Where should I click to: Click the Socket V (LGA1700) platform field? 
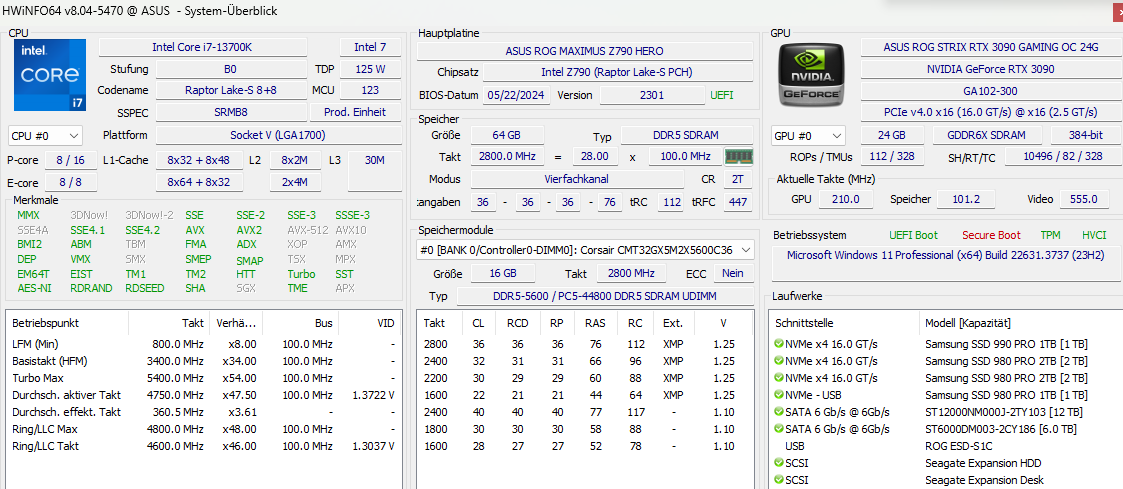(279, 135)
